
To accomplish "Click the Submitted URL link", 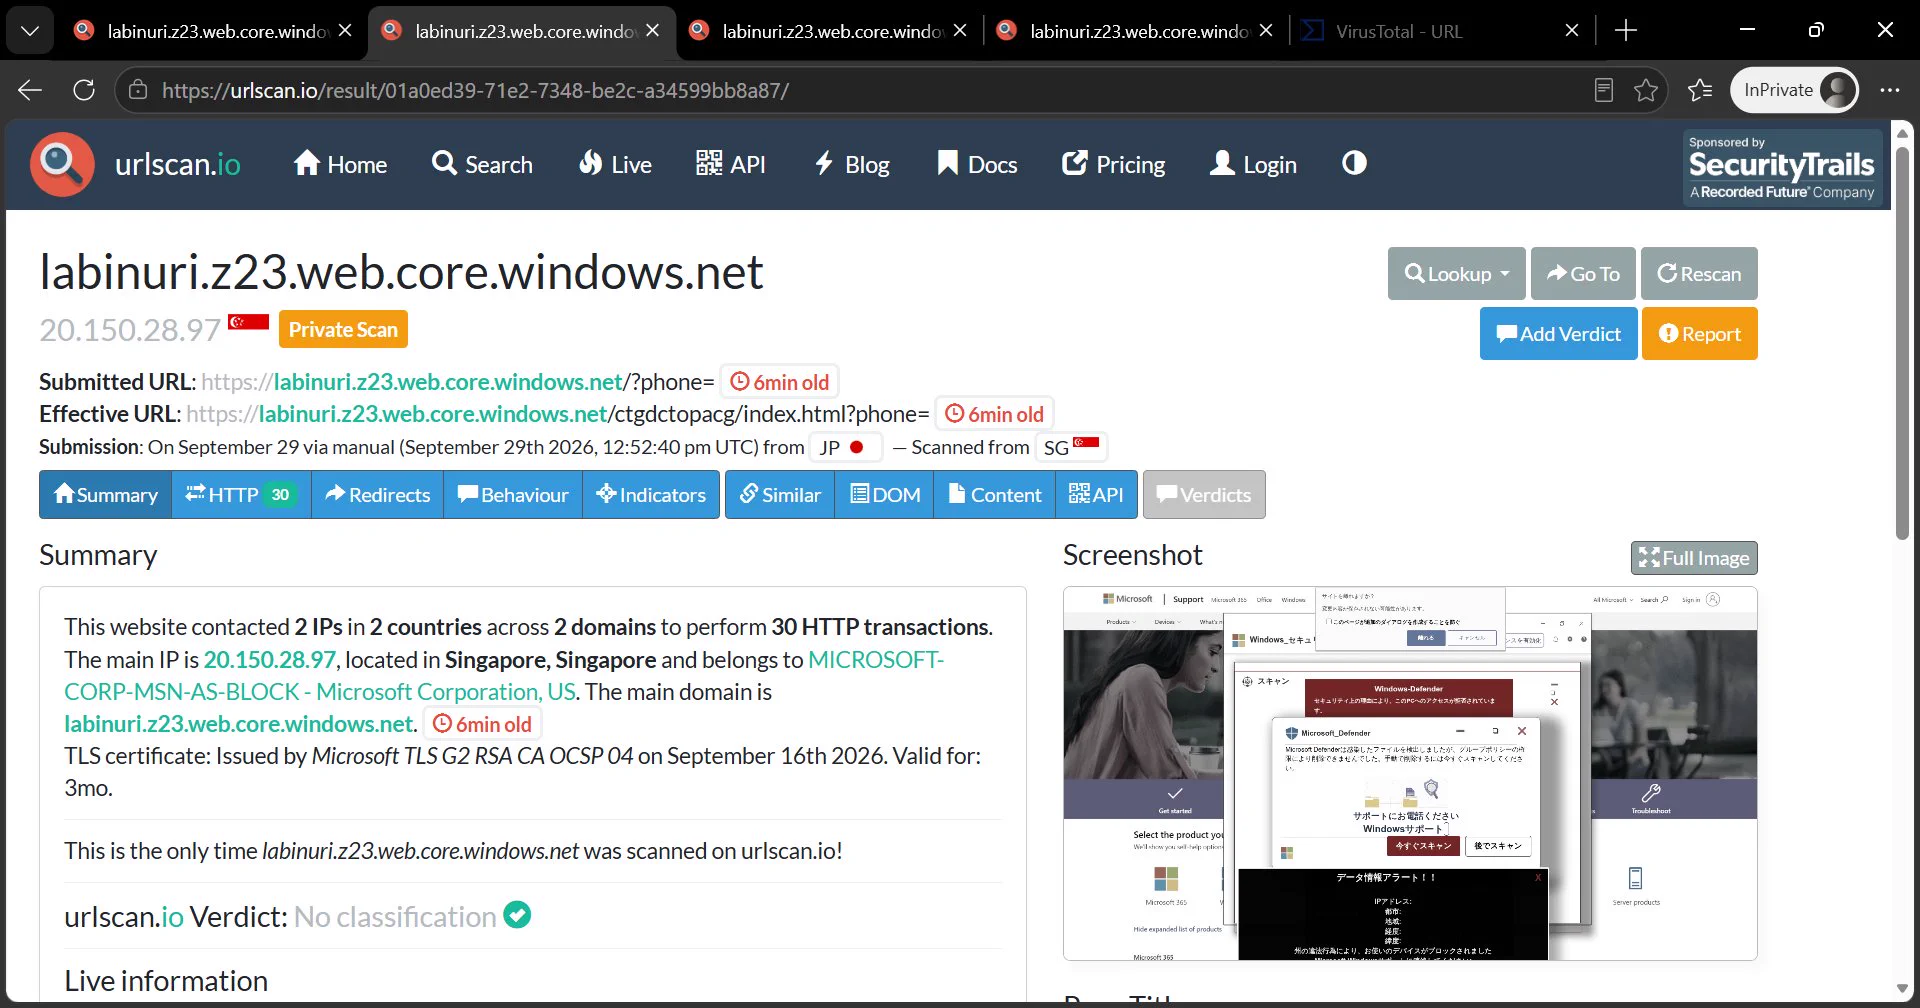I will [x=457, y=382].
